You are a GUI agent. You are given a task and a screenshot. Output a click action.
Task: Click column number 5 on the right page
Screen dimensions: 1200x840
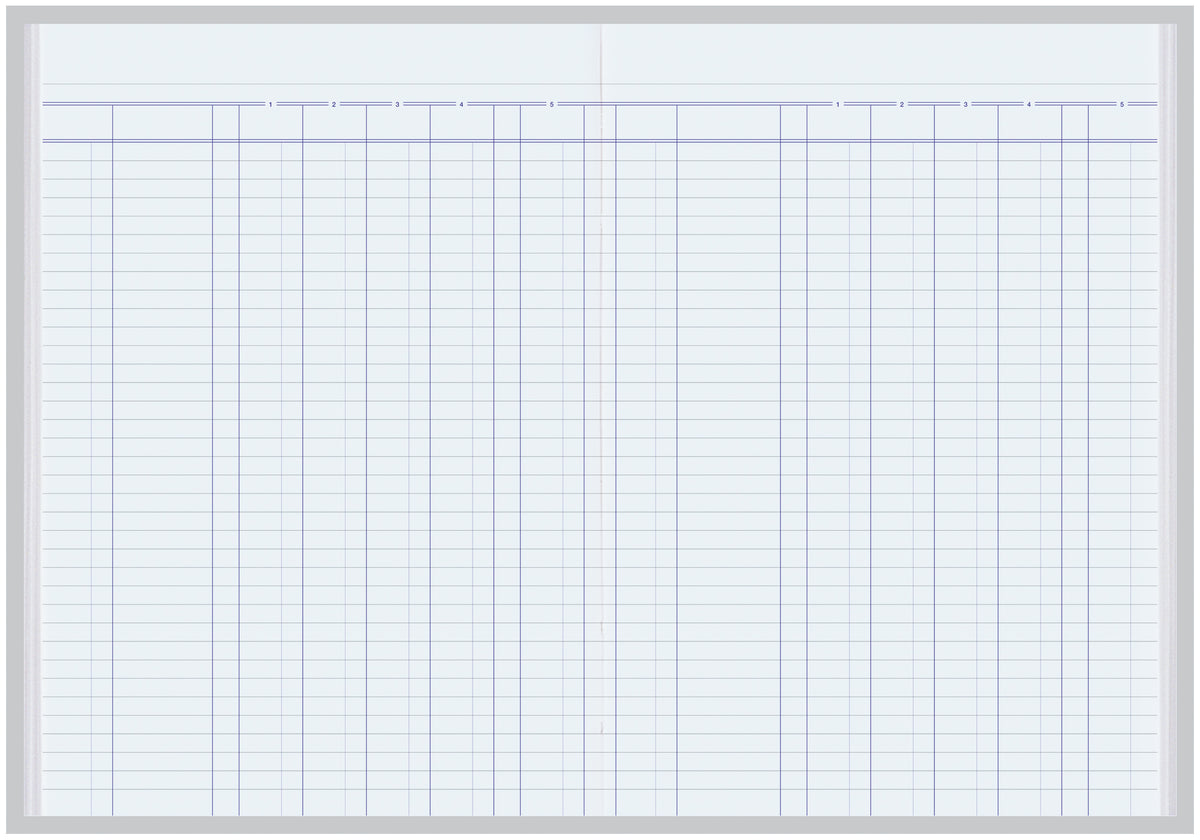coord(1122,104)
